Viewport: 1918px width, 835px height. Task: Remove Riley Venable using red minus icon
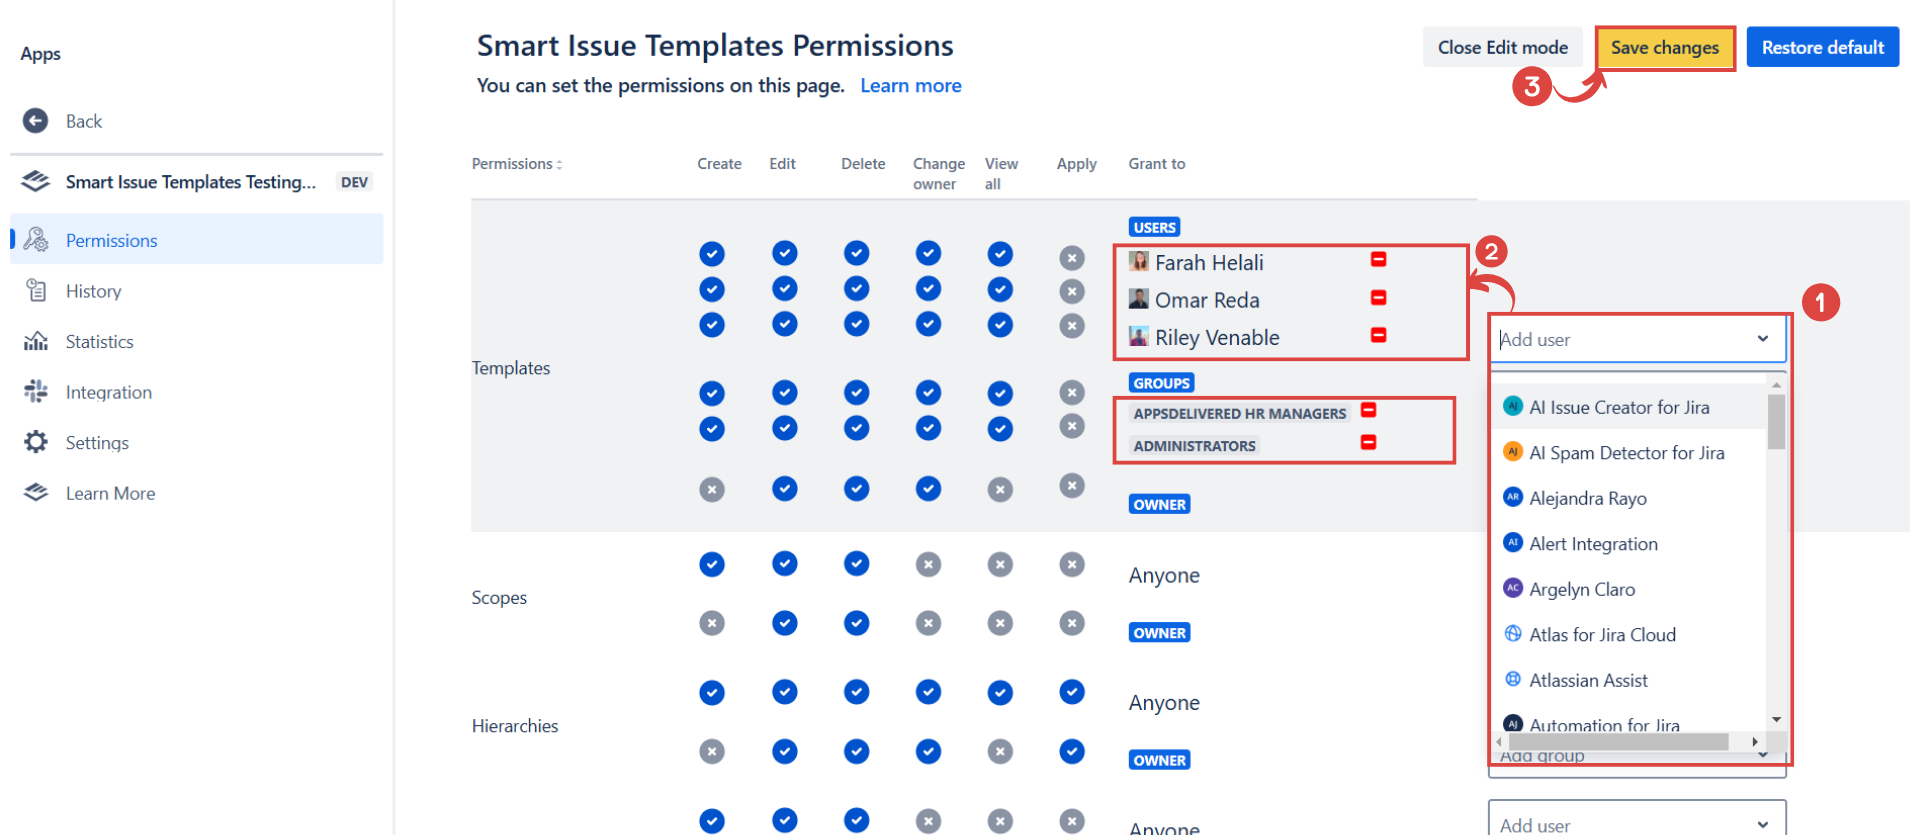tap(1378, 335)
